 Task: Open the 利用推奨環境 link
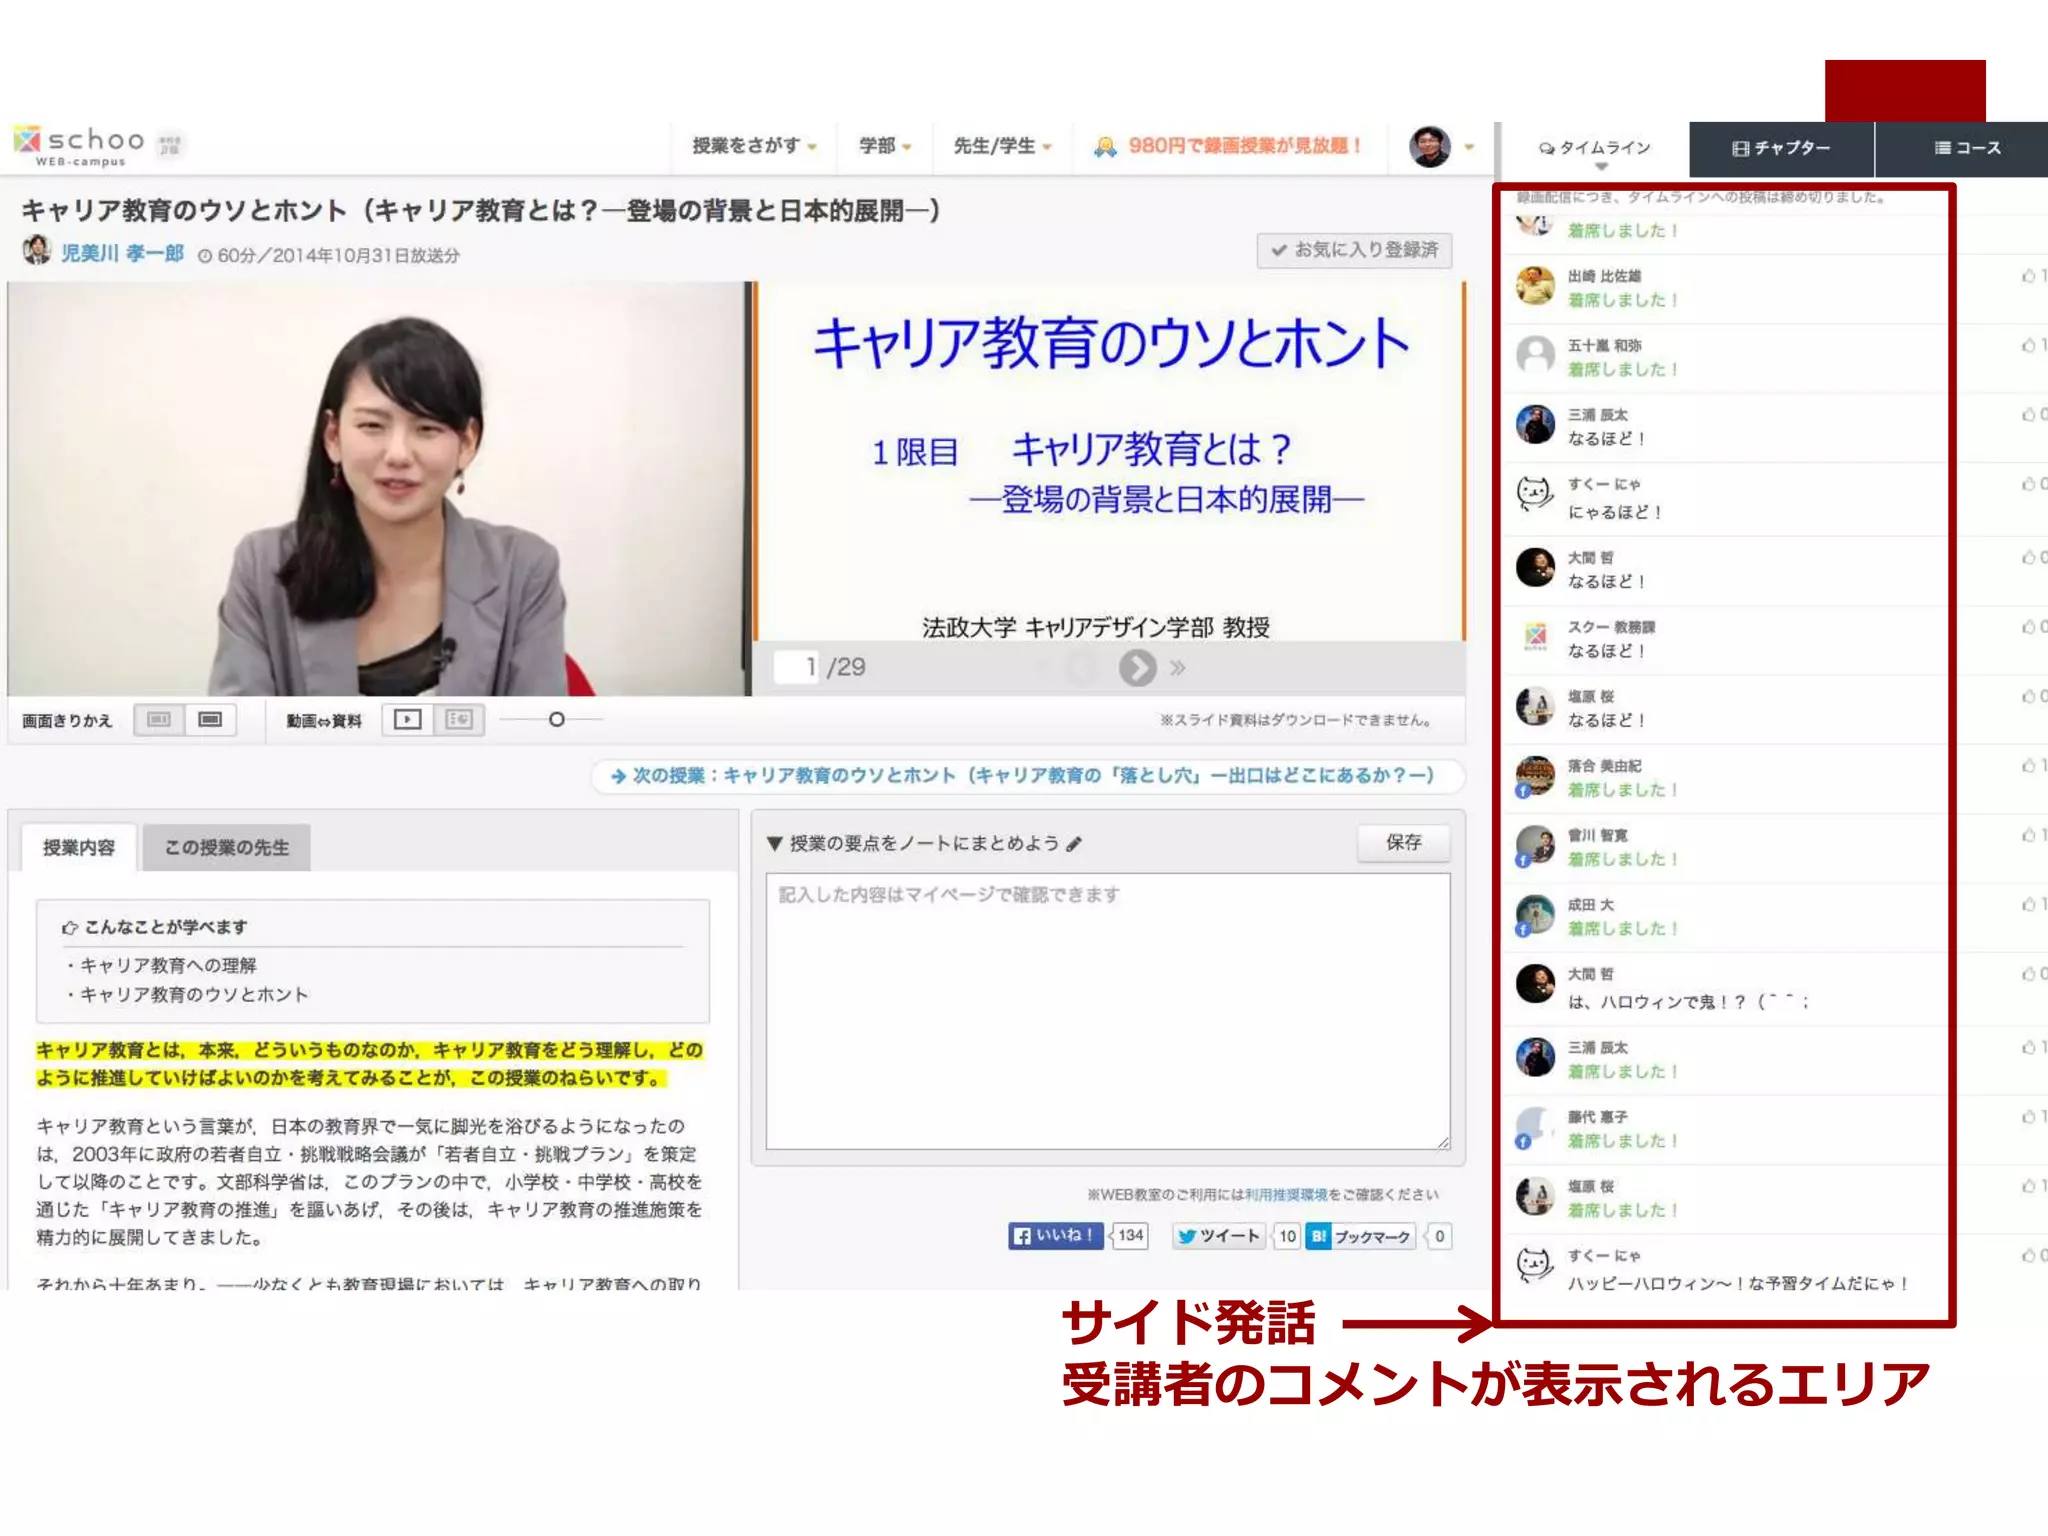pyautogui.click(x=1286, y=1195)
